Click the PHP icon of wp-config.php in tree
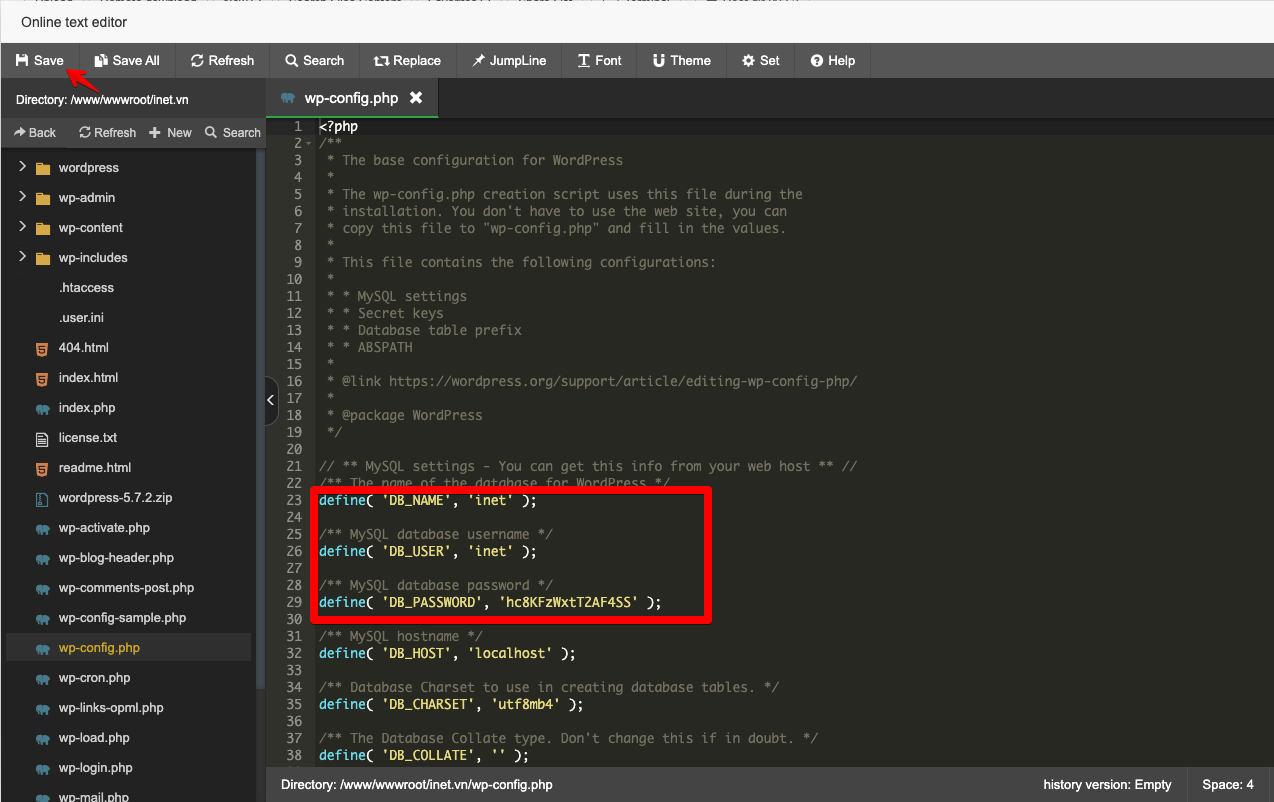The width and height of the screenshot is (1274, 802). [x=42, y=648]
